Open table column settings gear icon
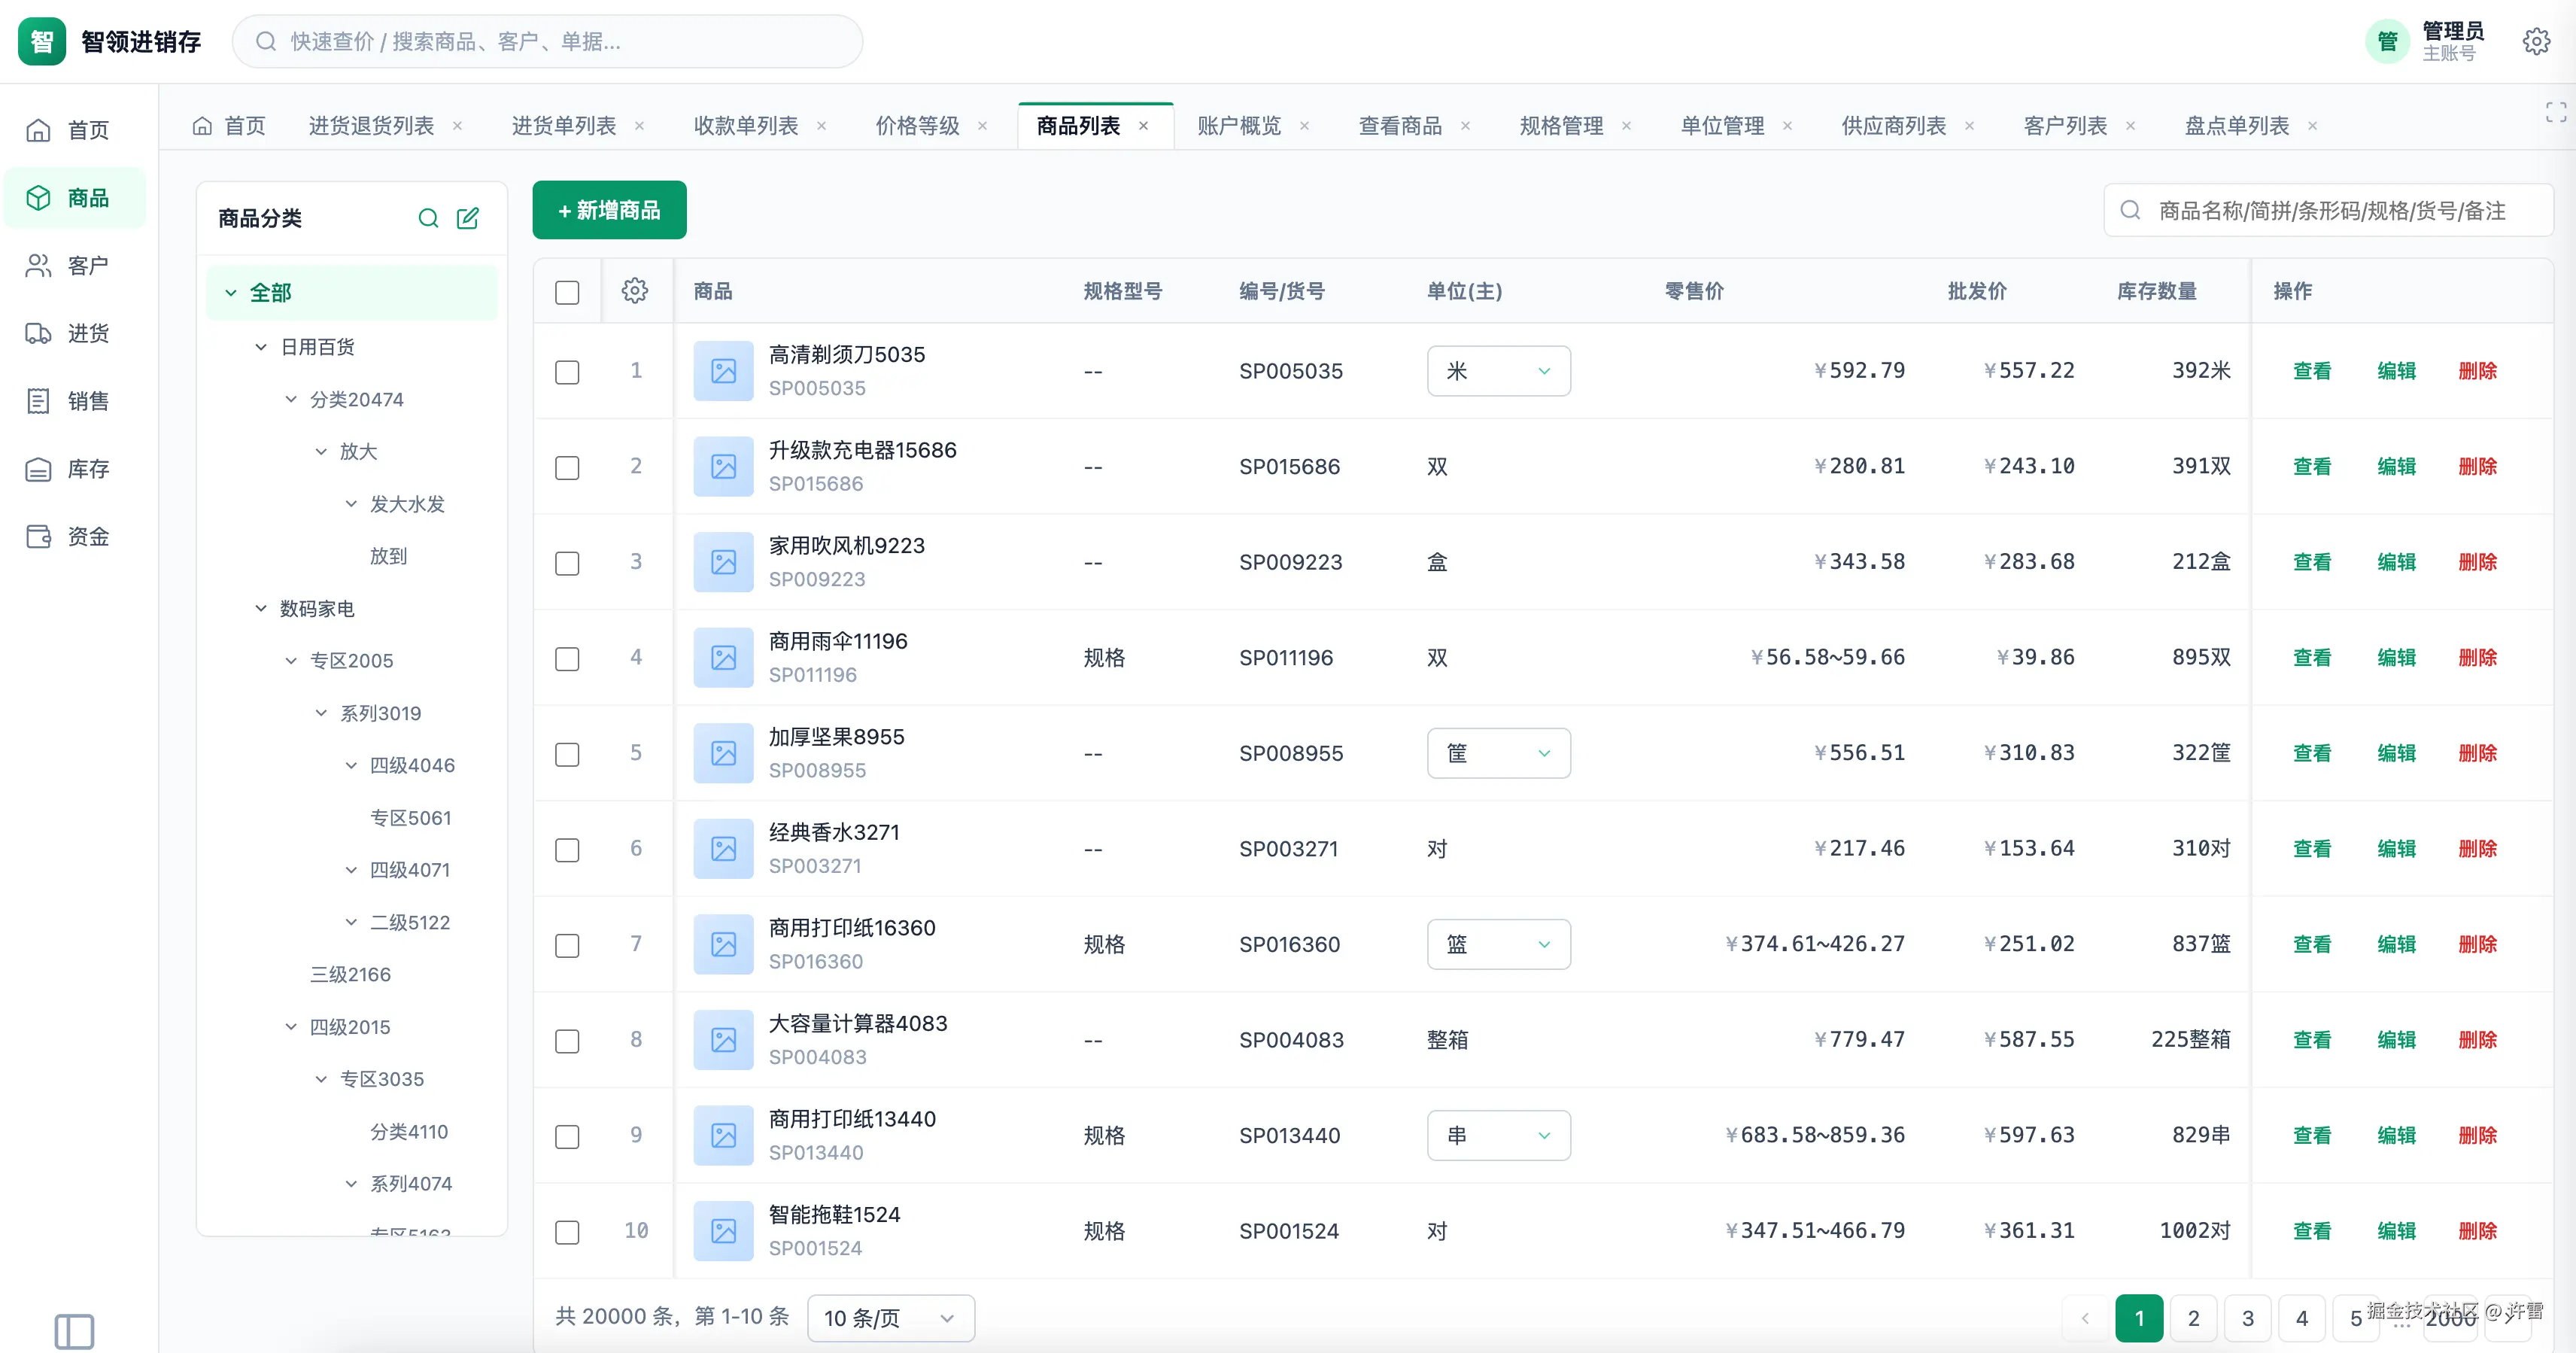This screenshot has height=1353, width=2576. click(635, 291)
